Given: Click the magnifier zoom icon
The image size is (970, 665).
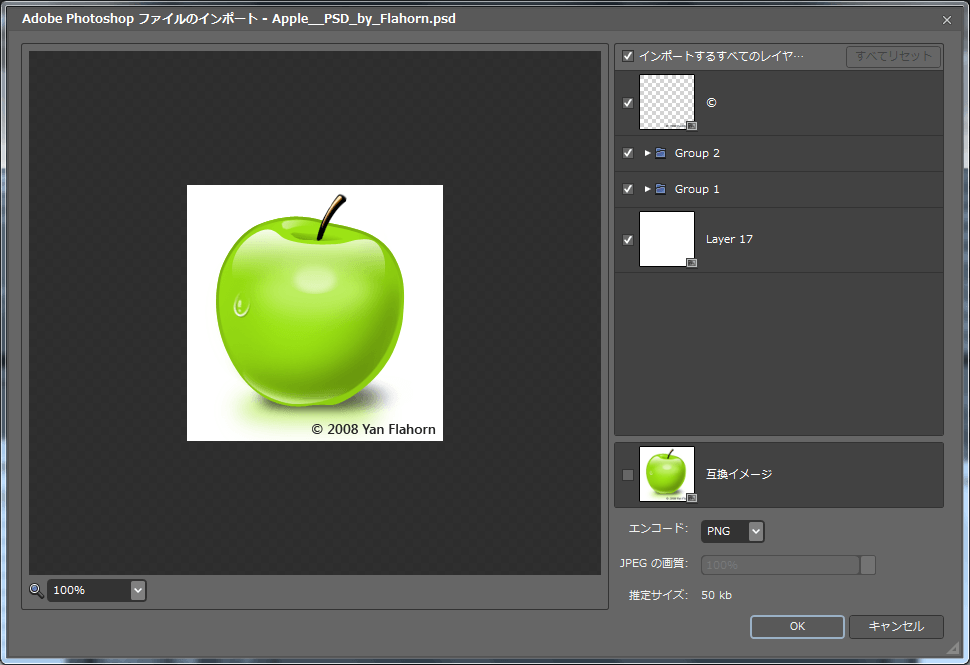Looking at the screenshot, I should tap(36, 590).
